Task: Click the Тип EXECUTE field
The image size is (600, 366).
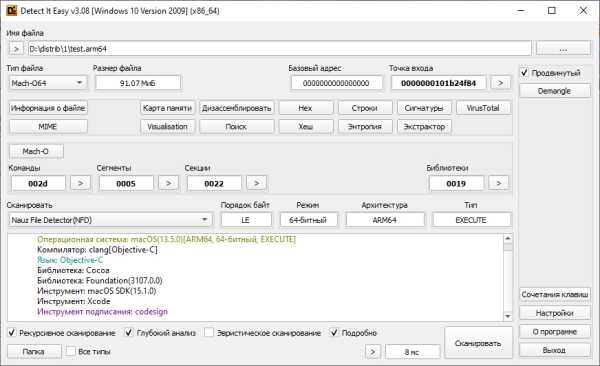Action: click(471, 220)
